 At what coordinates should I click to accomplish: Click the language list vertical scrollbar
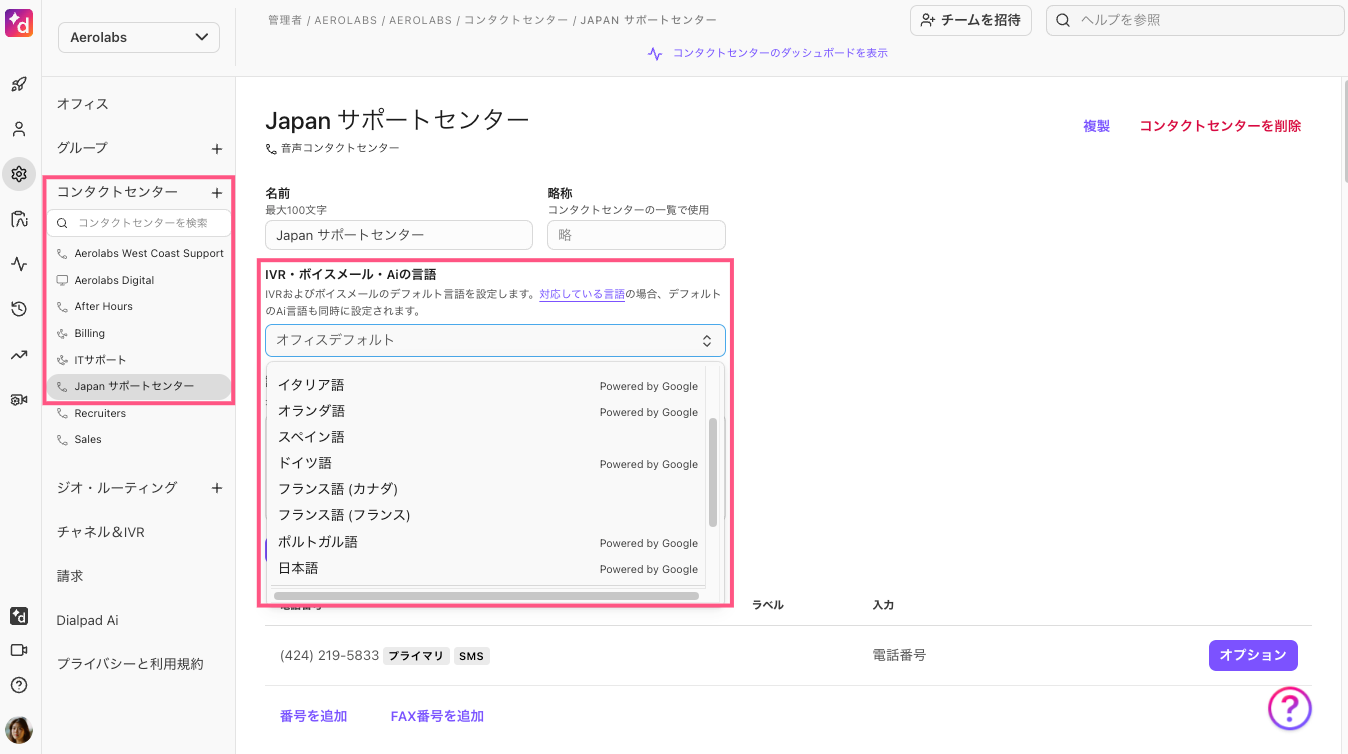point(713,472)
